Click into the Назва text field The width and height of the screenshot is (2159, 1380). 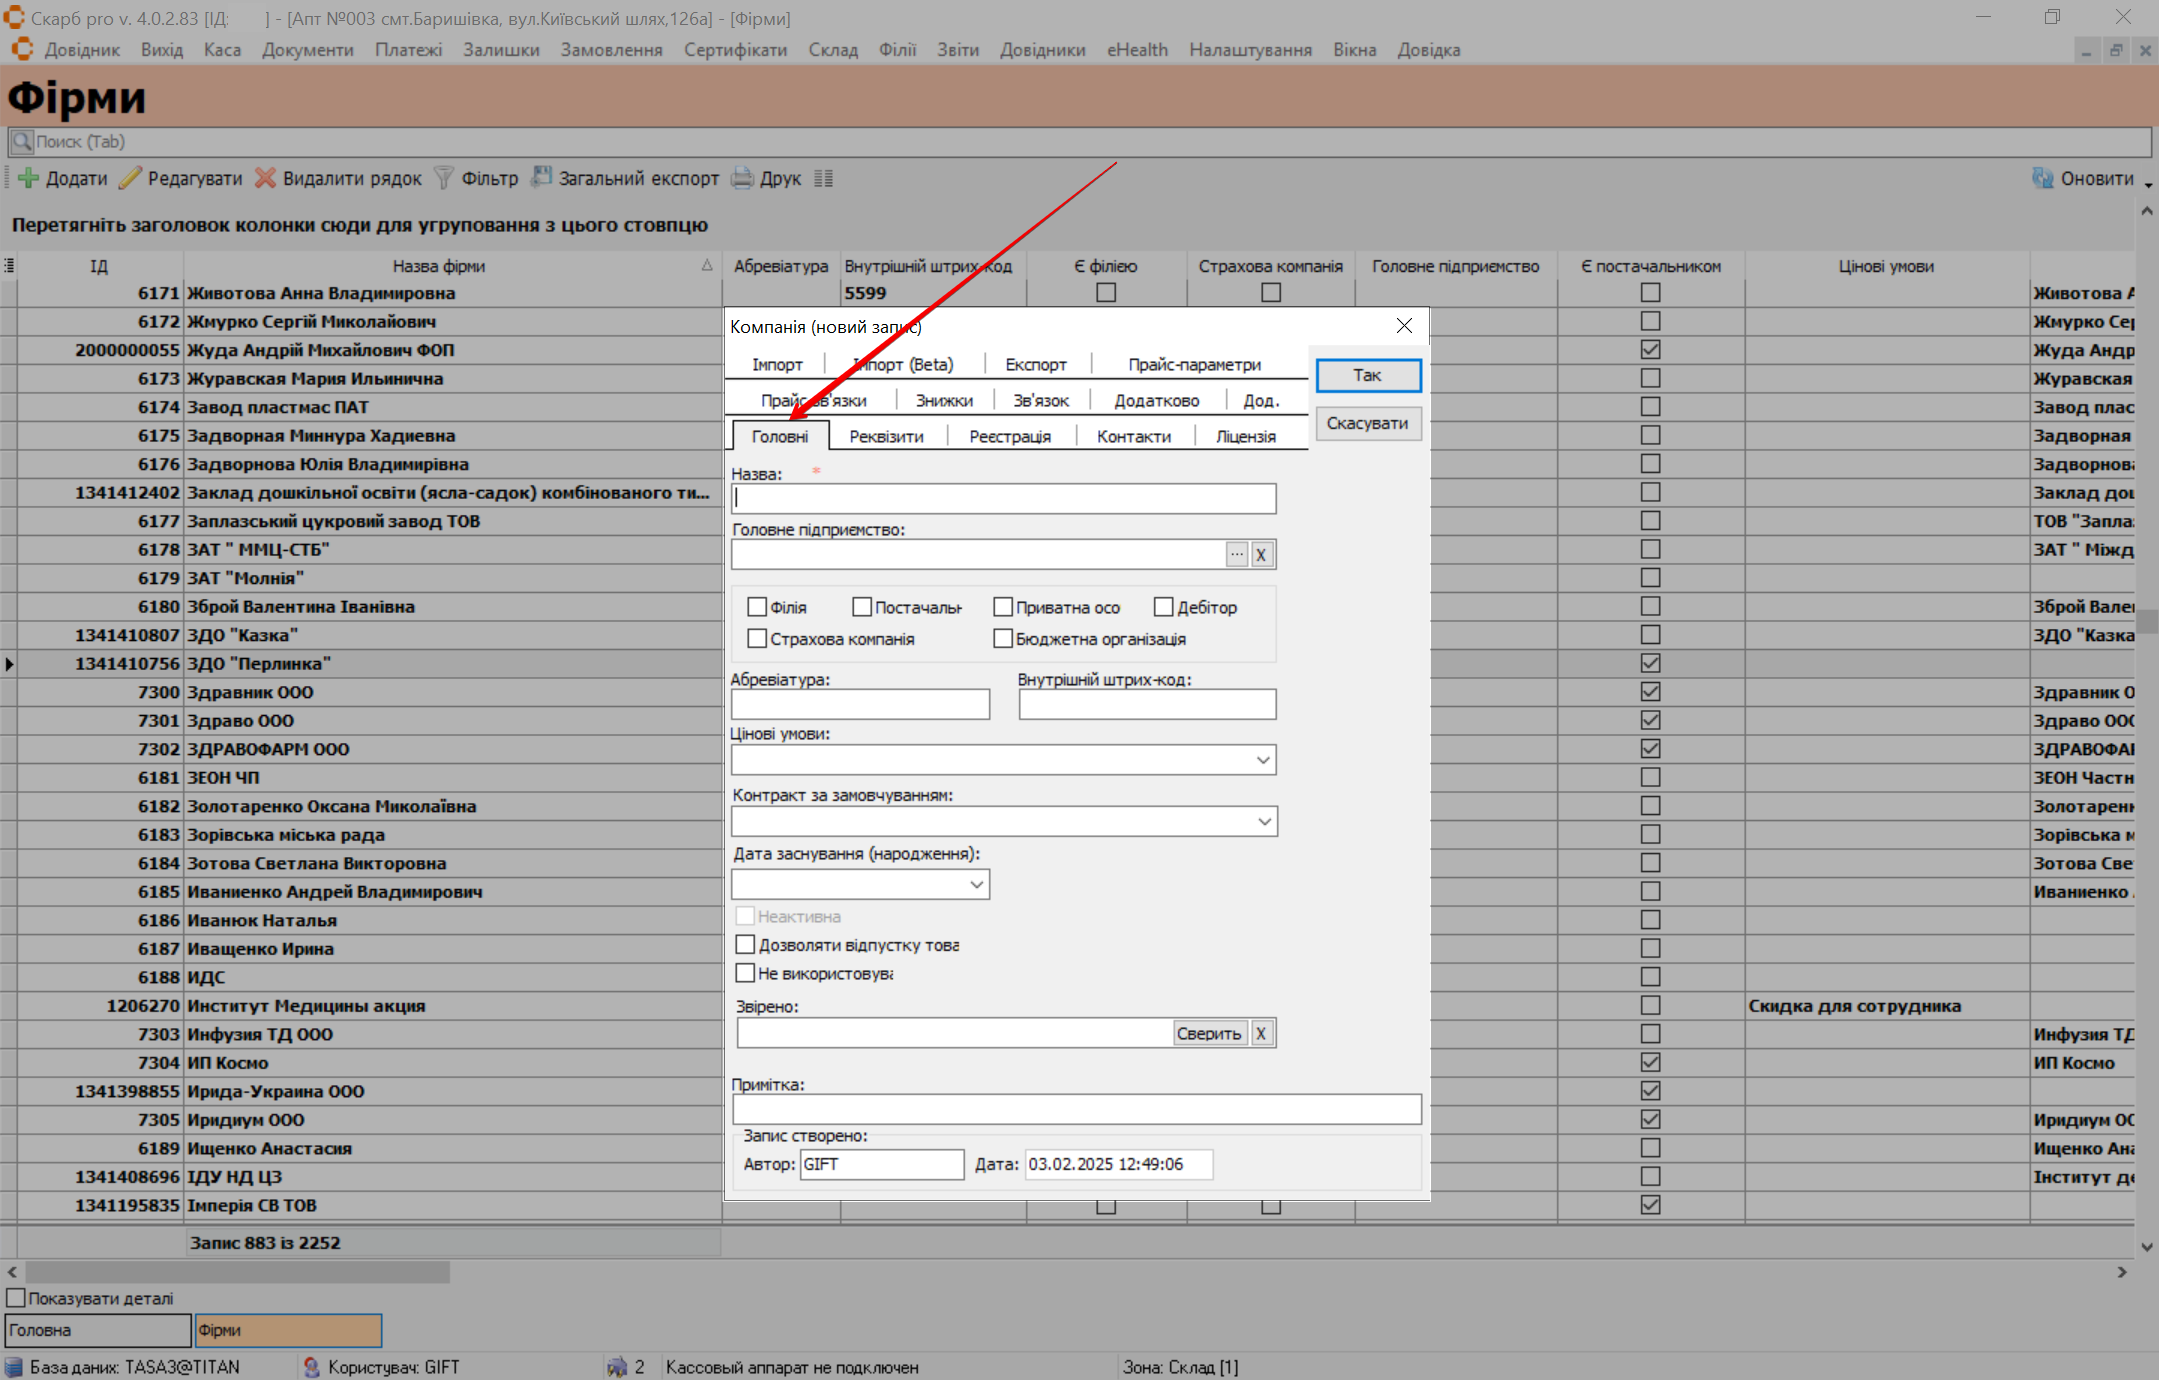tap(1003, 499)
